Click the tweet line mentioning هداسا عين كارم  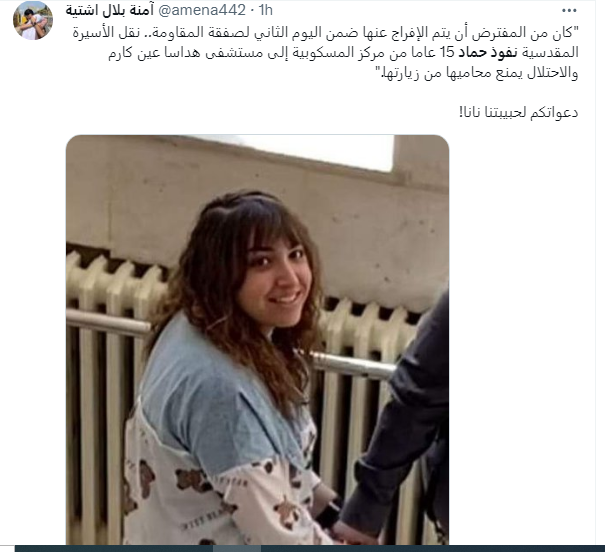[x=343, y=52]
